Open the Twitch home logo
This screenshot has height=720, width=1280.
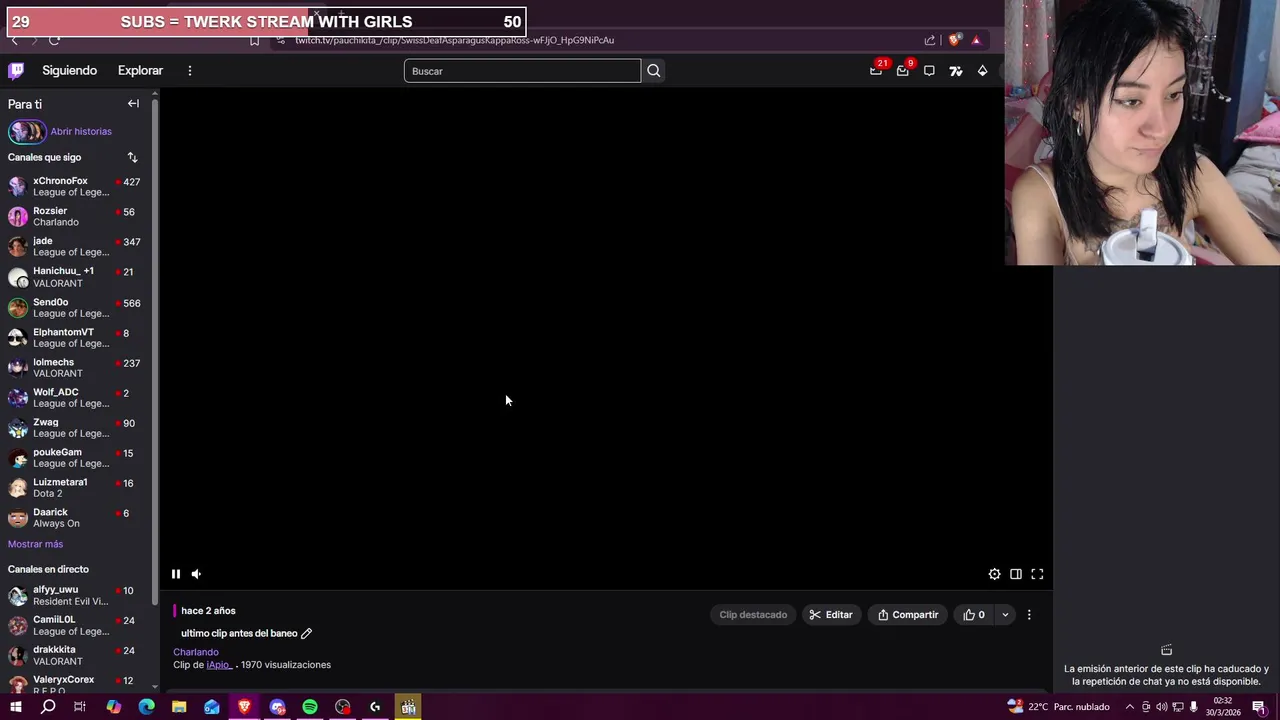coord(16,70)
